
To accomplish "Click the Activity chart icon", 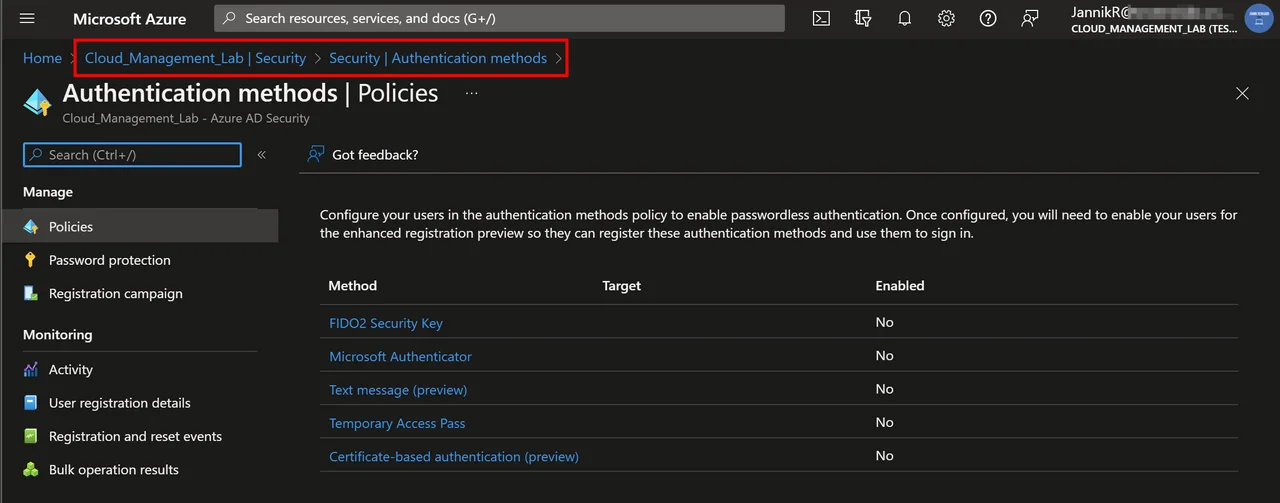I will (31, 370).
